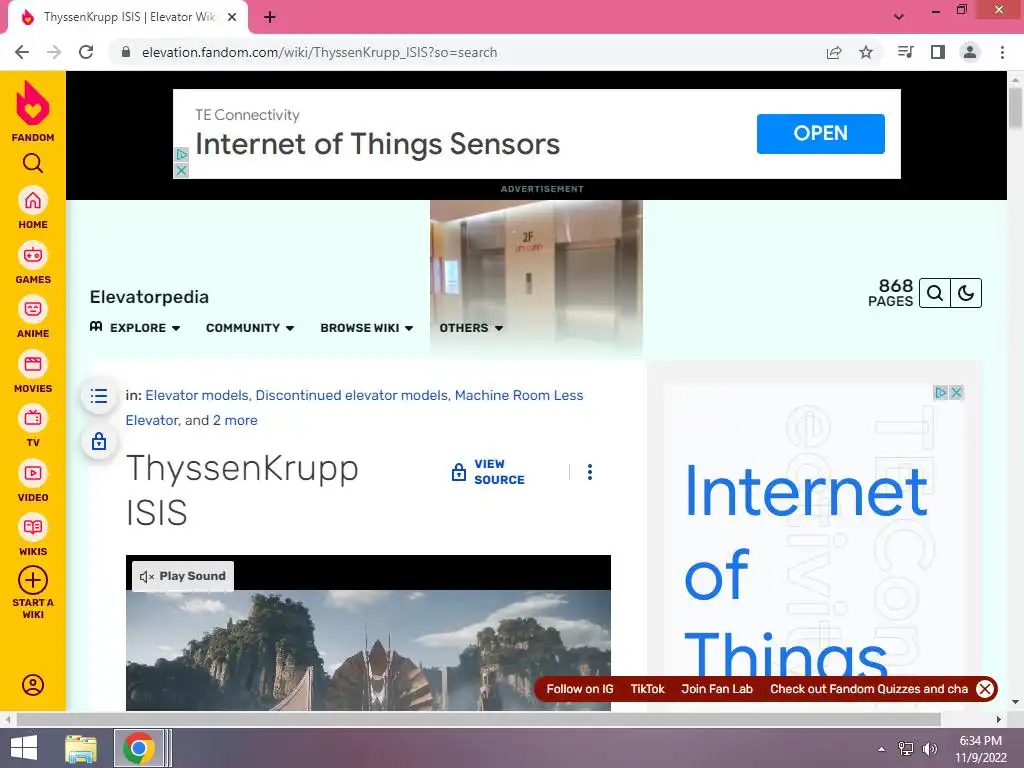Click the Start a Wiki plus icon
The width and height of the screenshot is (1024, 768).
(x=33, y=580)
